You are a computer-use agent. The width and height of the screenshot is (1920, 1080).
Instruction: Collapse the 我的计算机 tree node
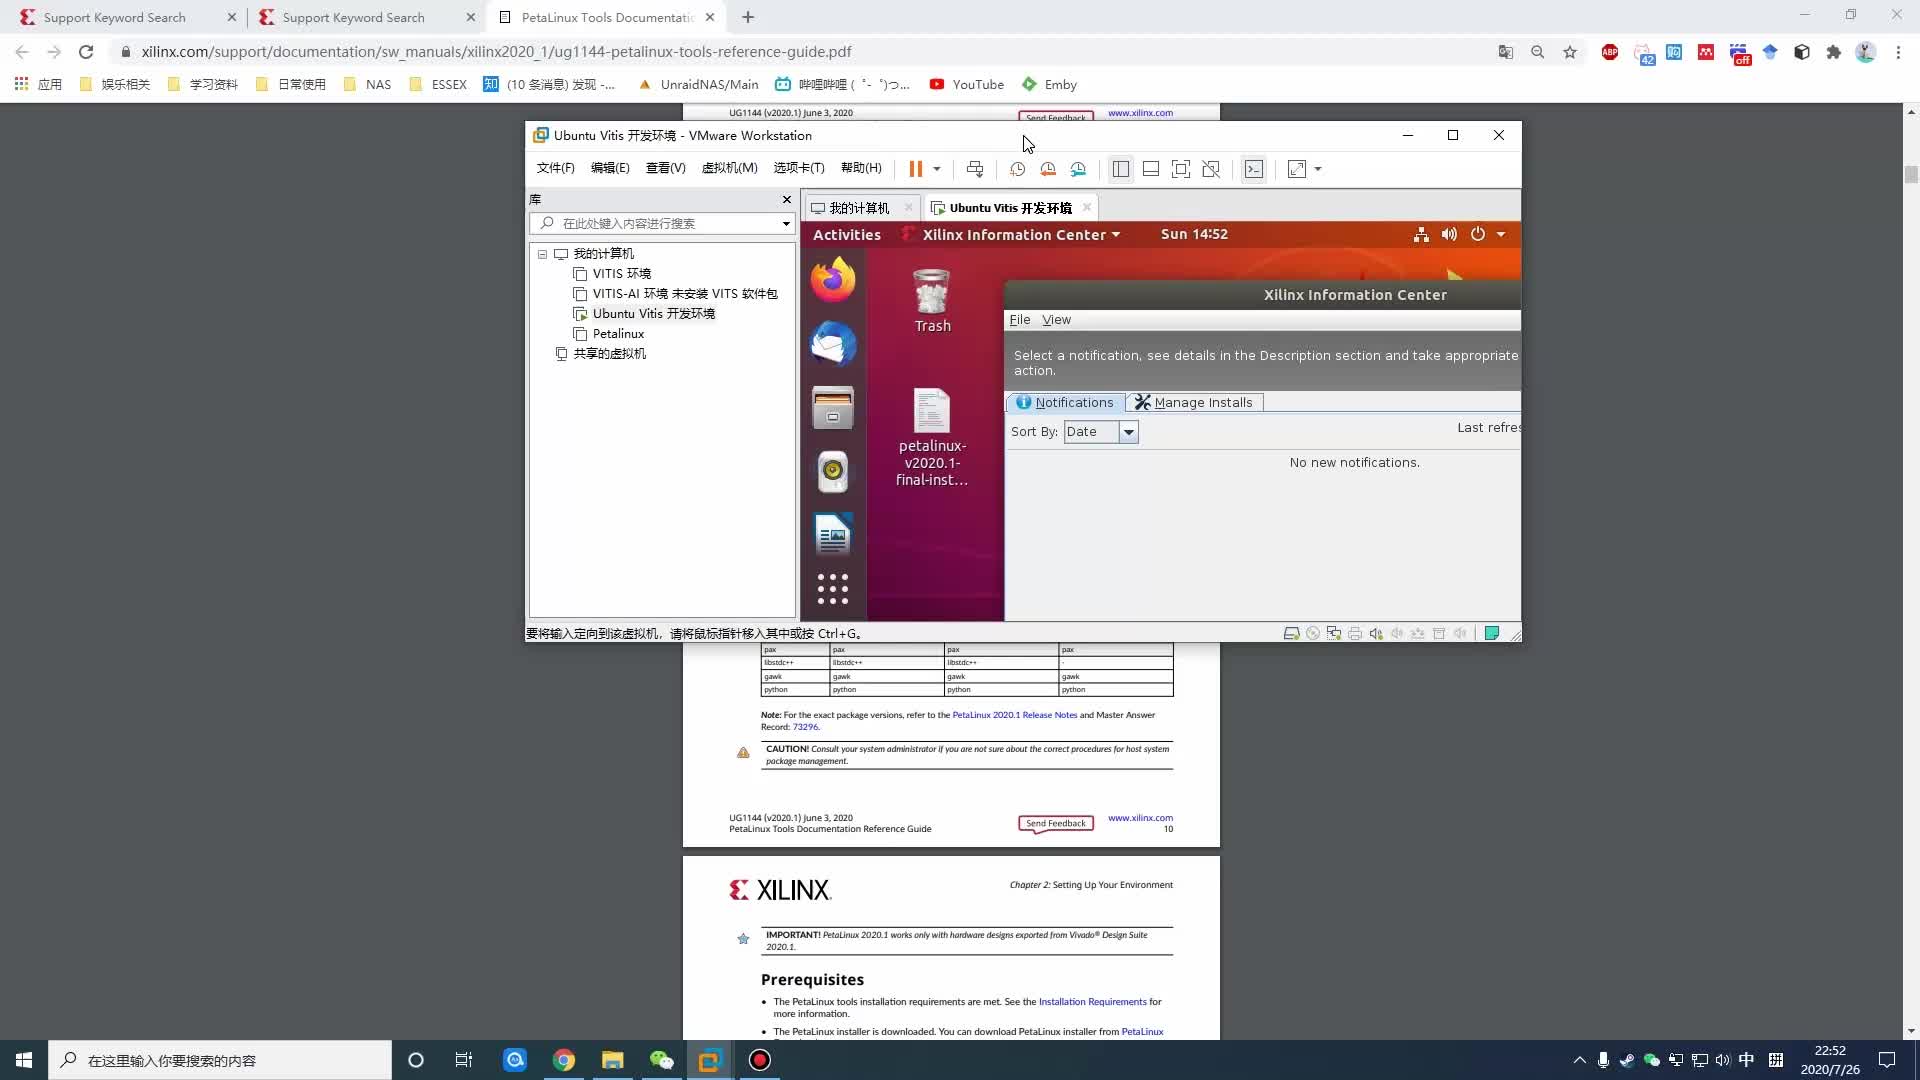543,254
